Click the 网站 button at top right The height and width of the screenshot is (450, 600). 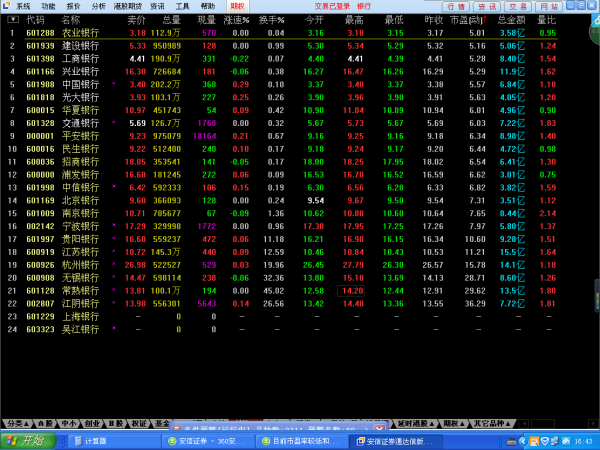pyautogui.click(x=549, y=7)
